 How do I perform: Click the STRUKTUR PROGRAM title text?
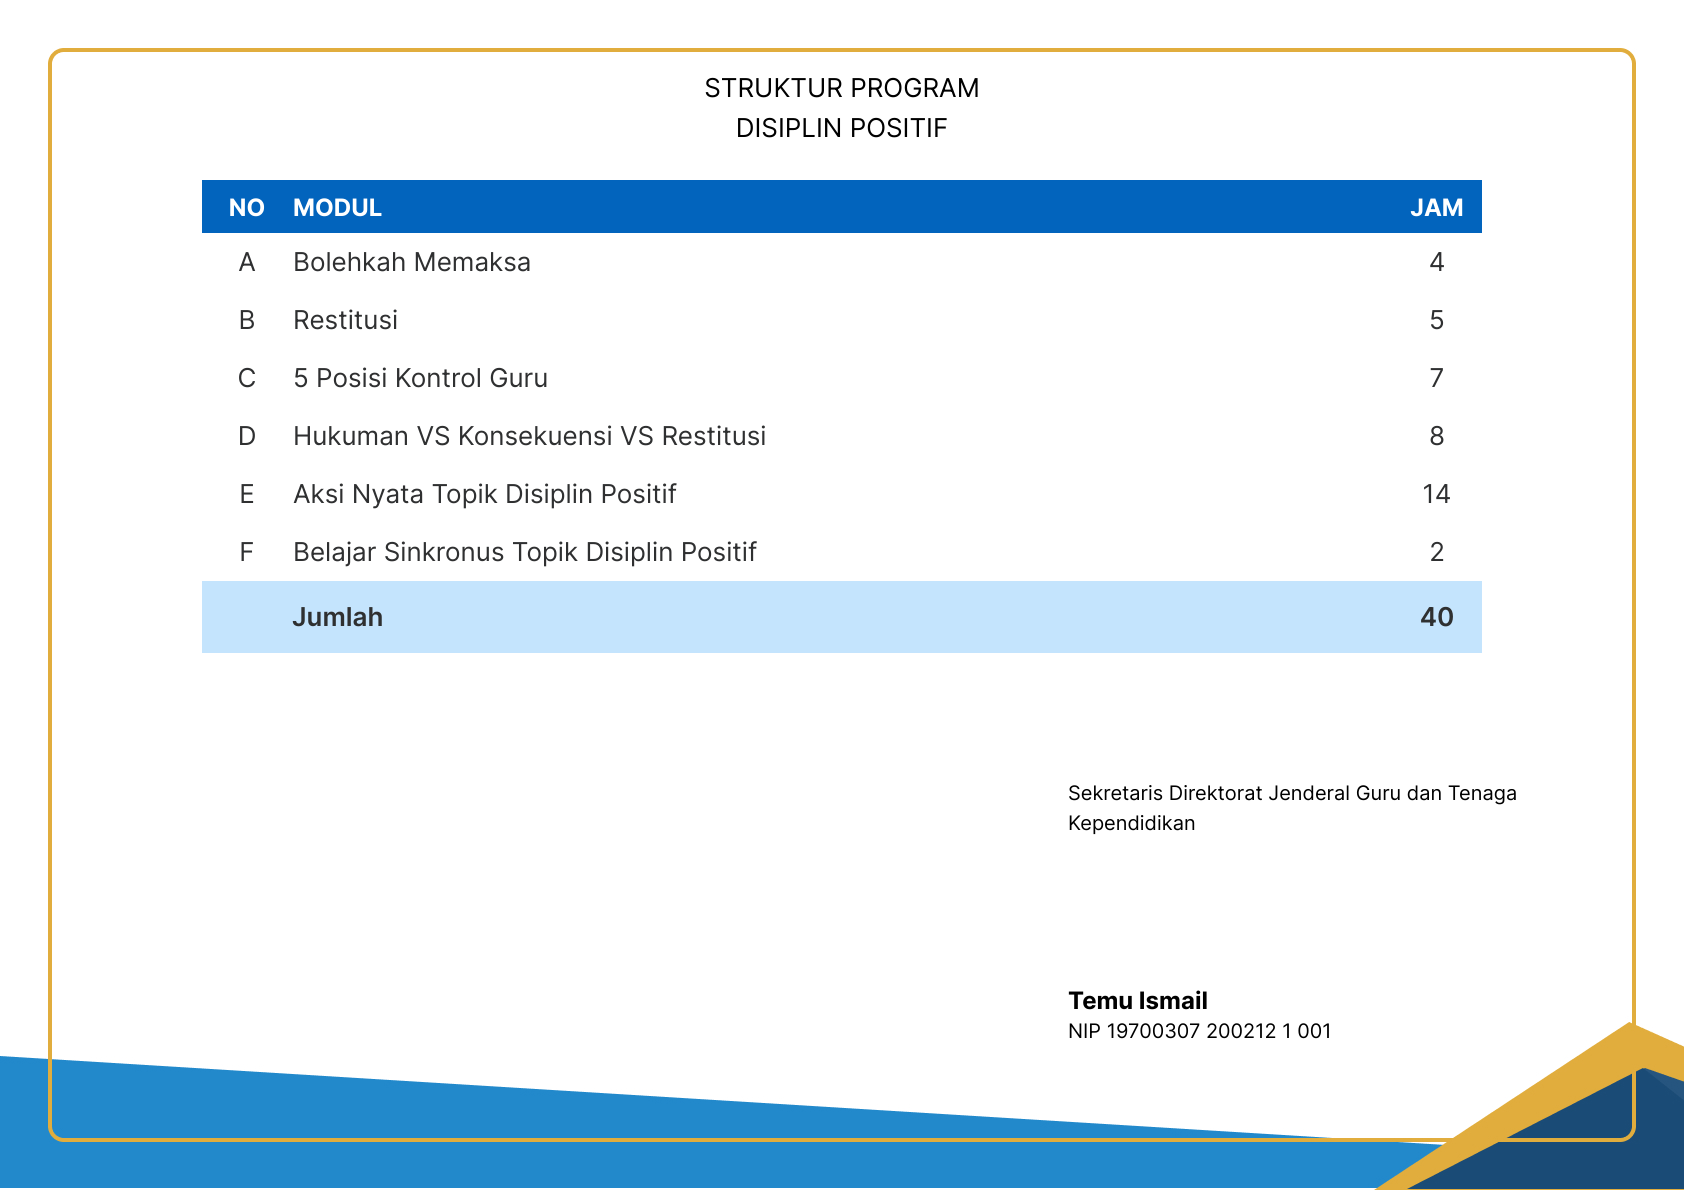[841, 88]
